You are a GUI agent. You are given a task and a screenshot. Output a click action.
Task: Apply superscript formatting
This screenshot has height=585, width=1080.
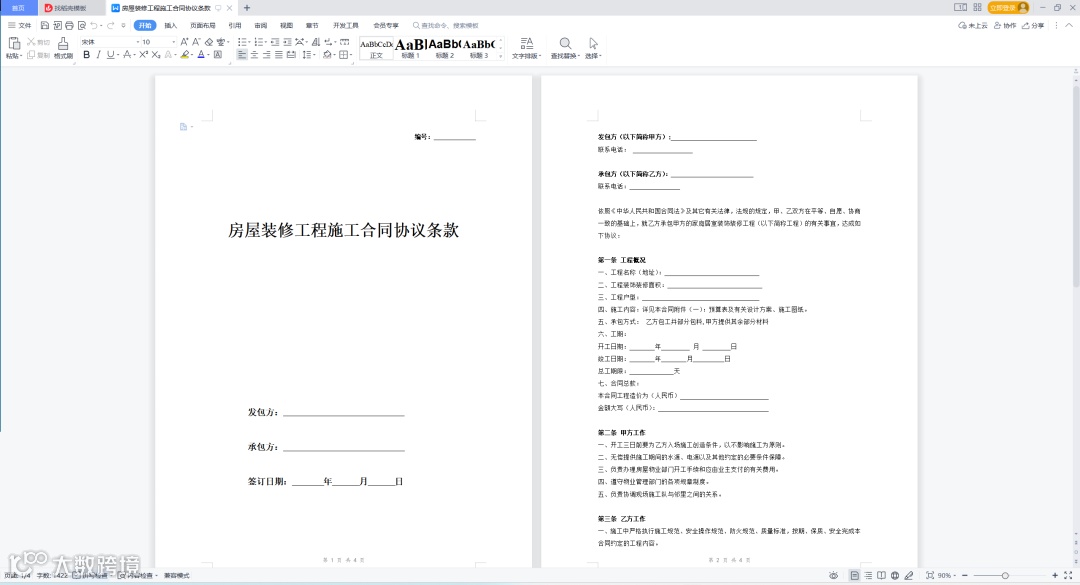143,54
